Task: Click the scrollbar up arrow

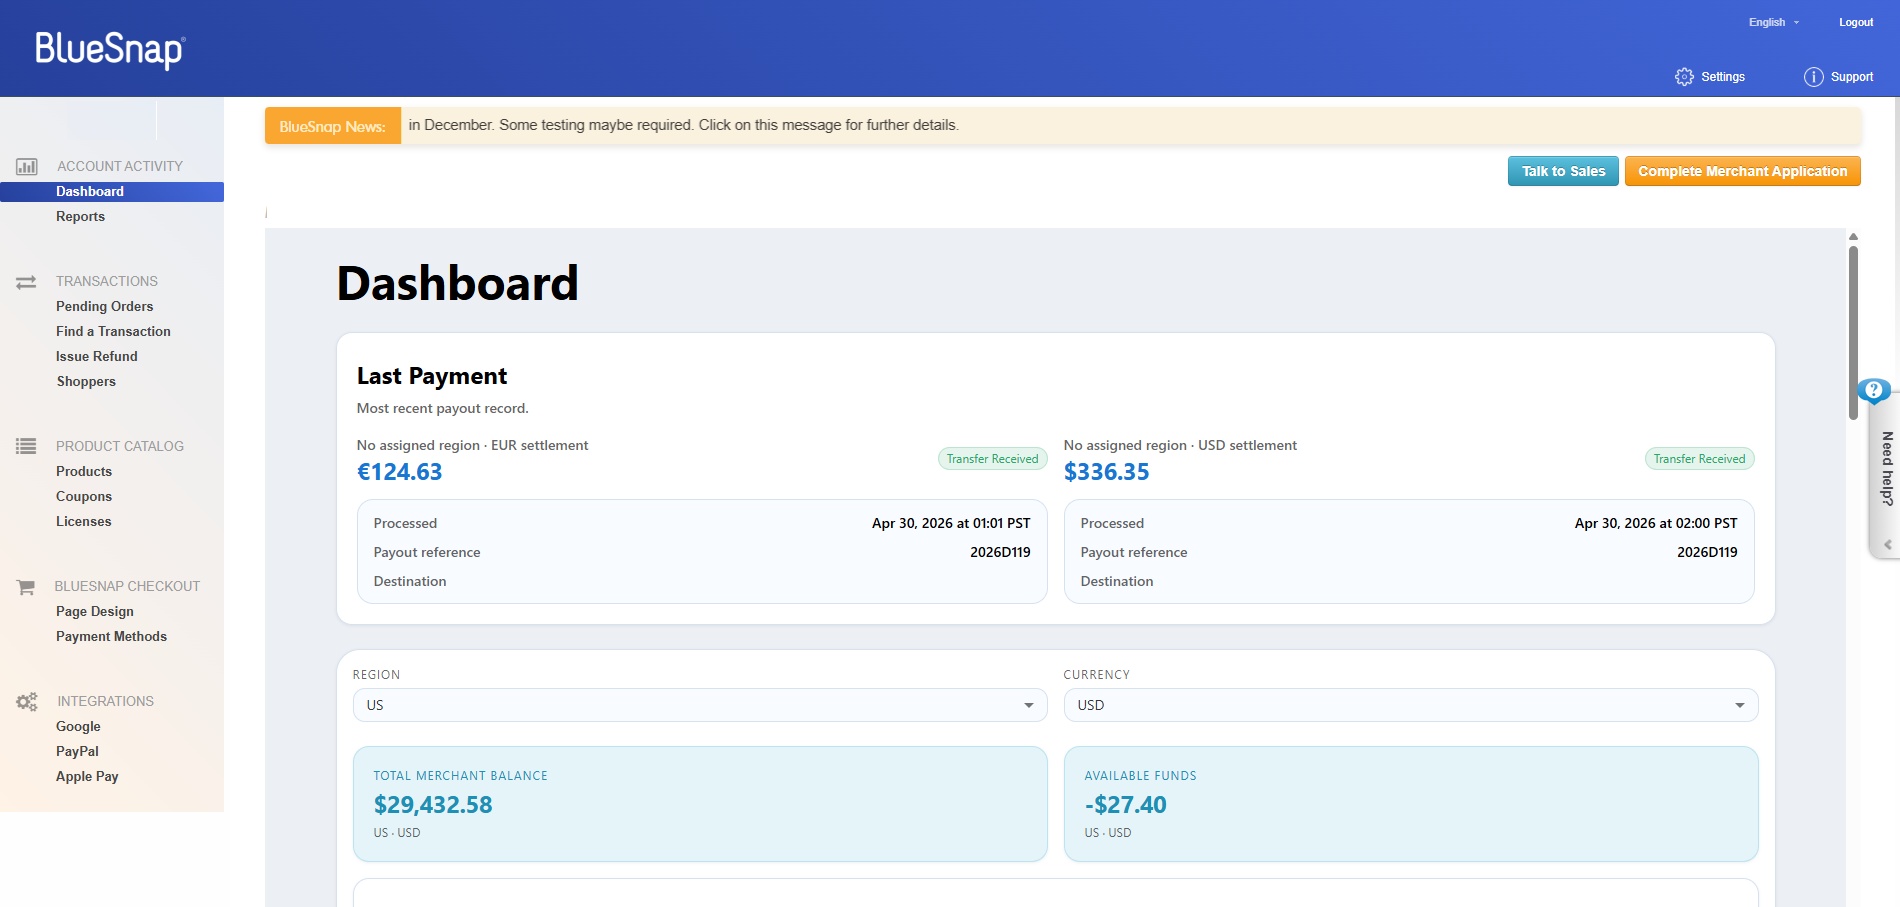Action: coord(1853,237)
